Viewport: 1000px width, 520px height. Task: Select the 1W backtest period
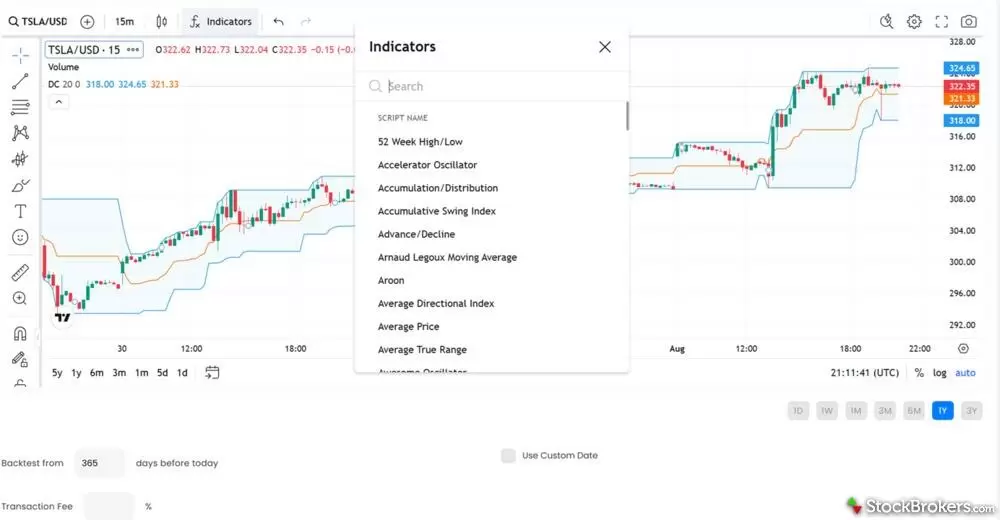[827, 411]
